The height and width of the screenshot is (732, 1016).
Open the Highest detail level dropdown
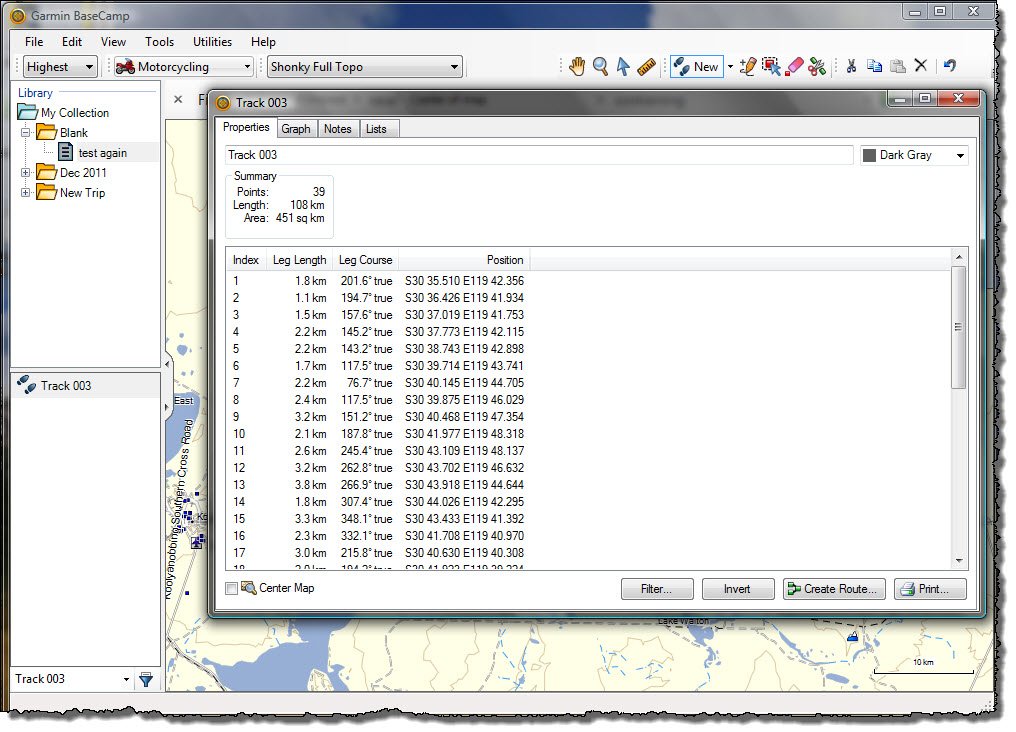click(60, 67)
